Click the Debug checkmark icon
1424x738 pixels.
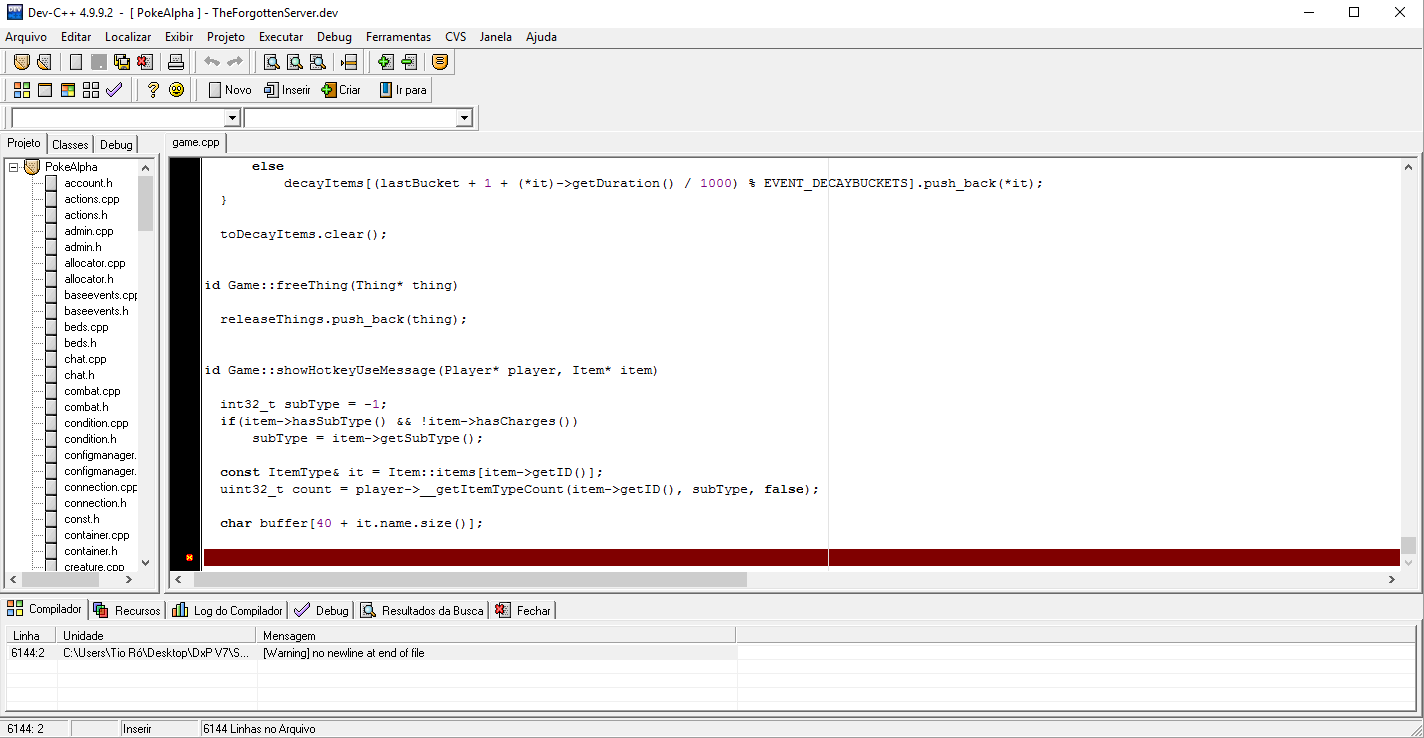114,90
